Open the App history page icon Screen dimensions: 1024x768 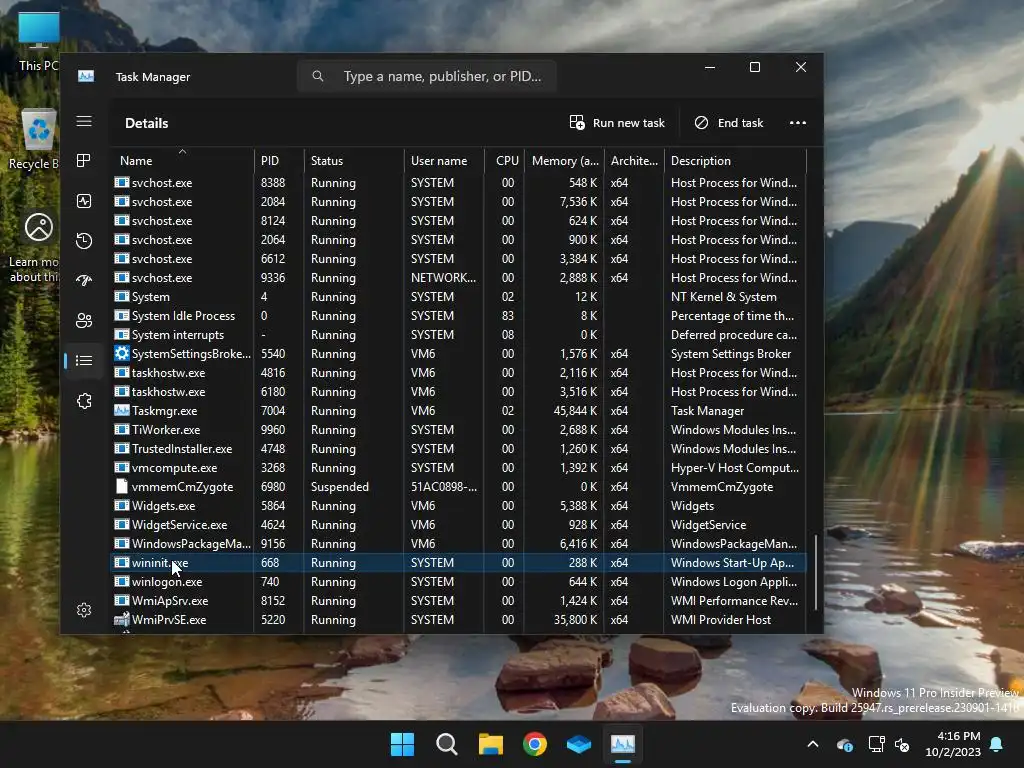tap(84, 241)
